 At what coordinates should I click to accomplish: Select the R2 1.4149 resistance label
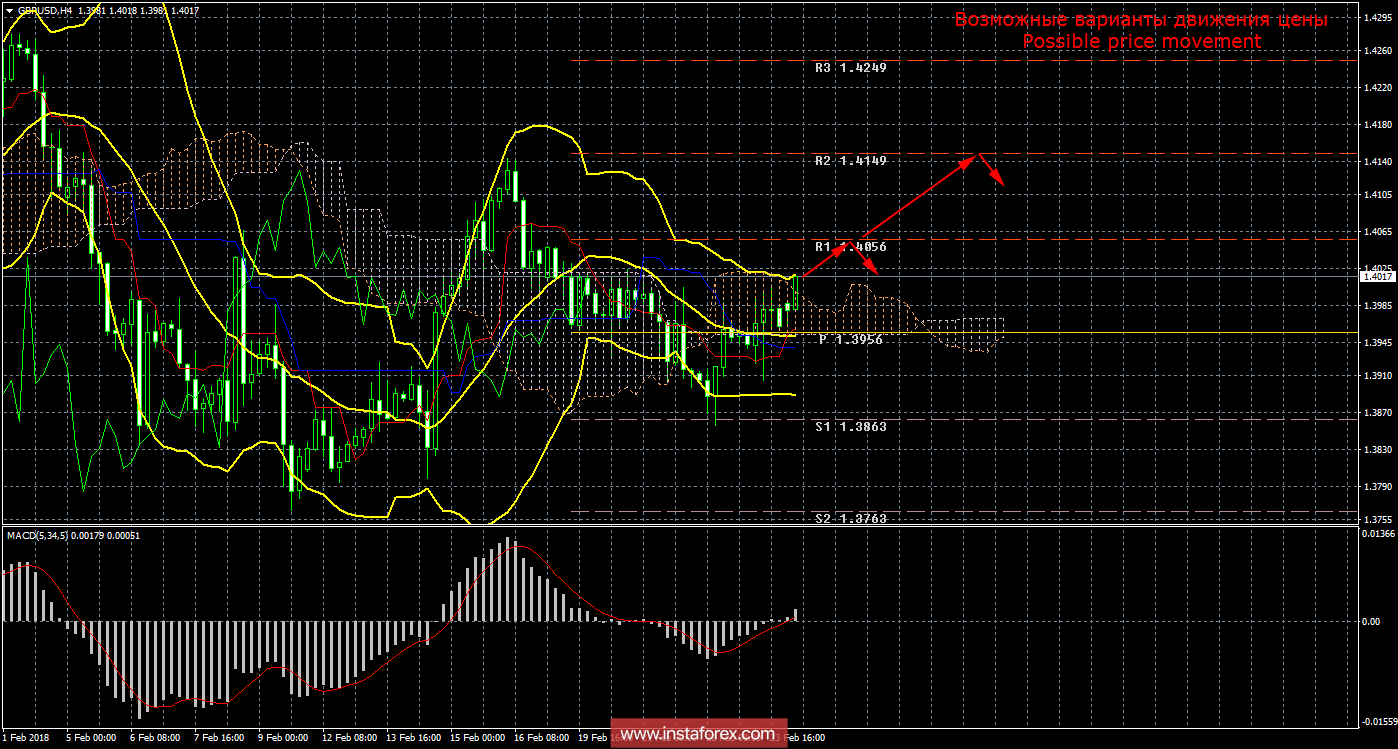[x=850, y=161]
